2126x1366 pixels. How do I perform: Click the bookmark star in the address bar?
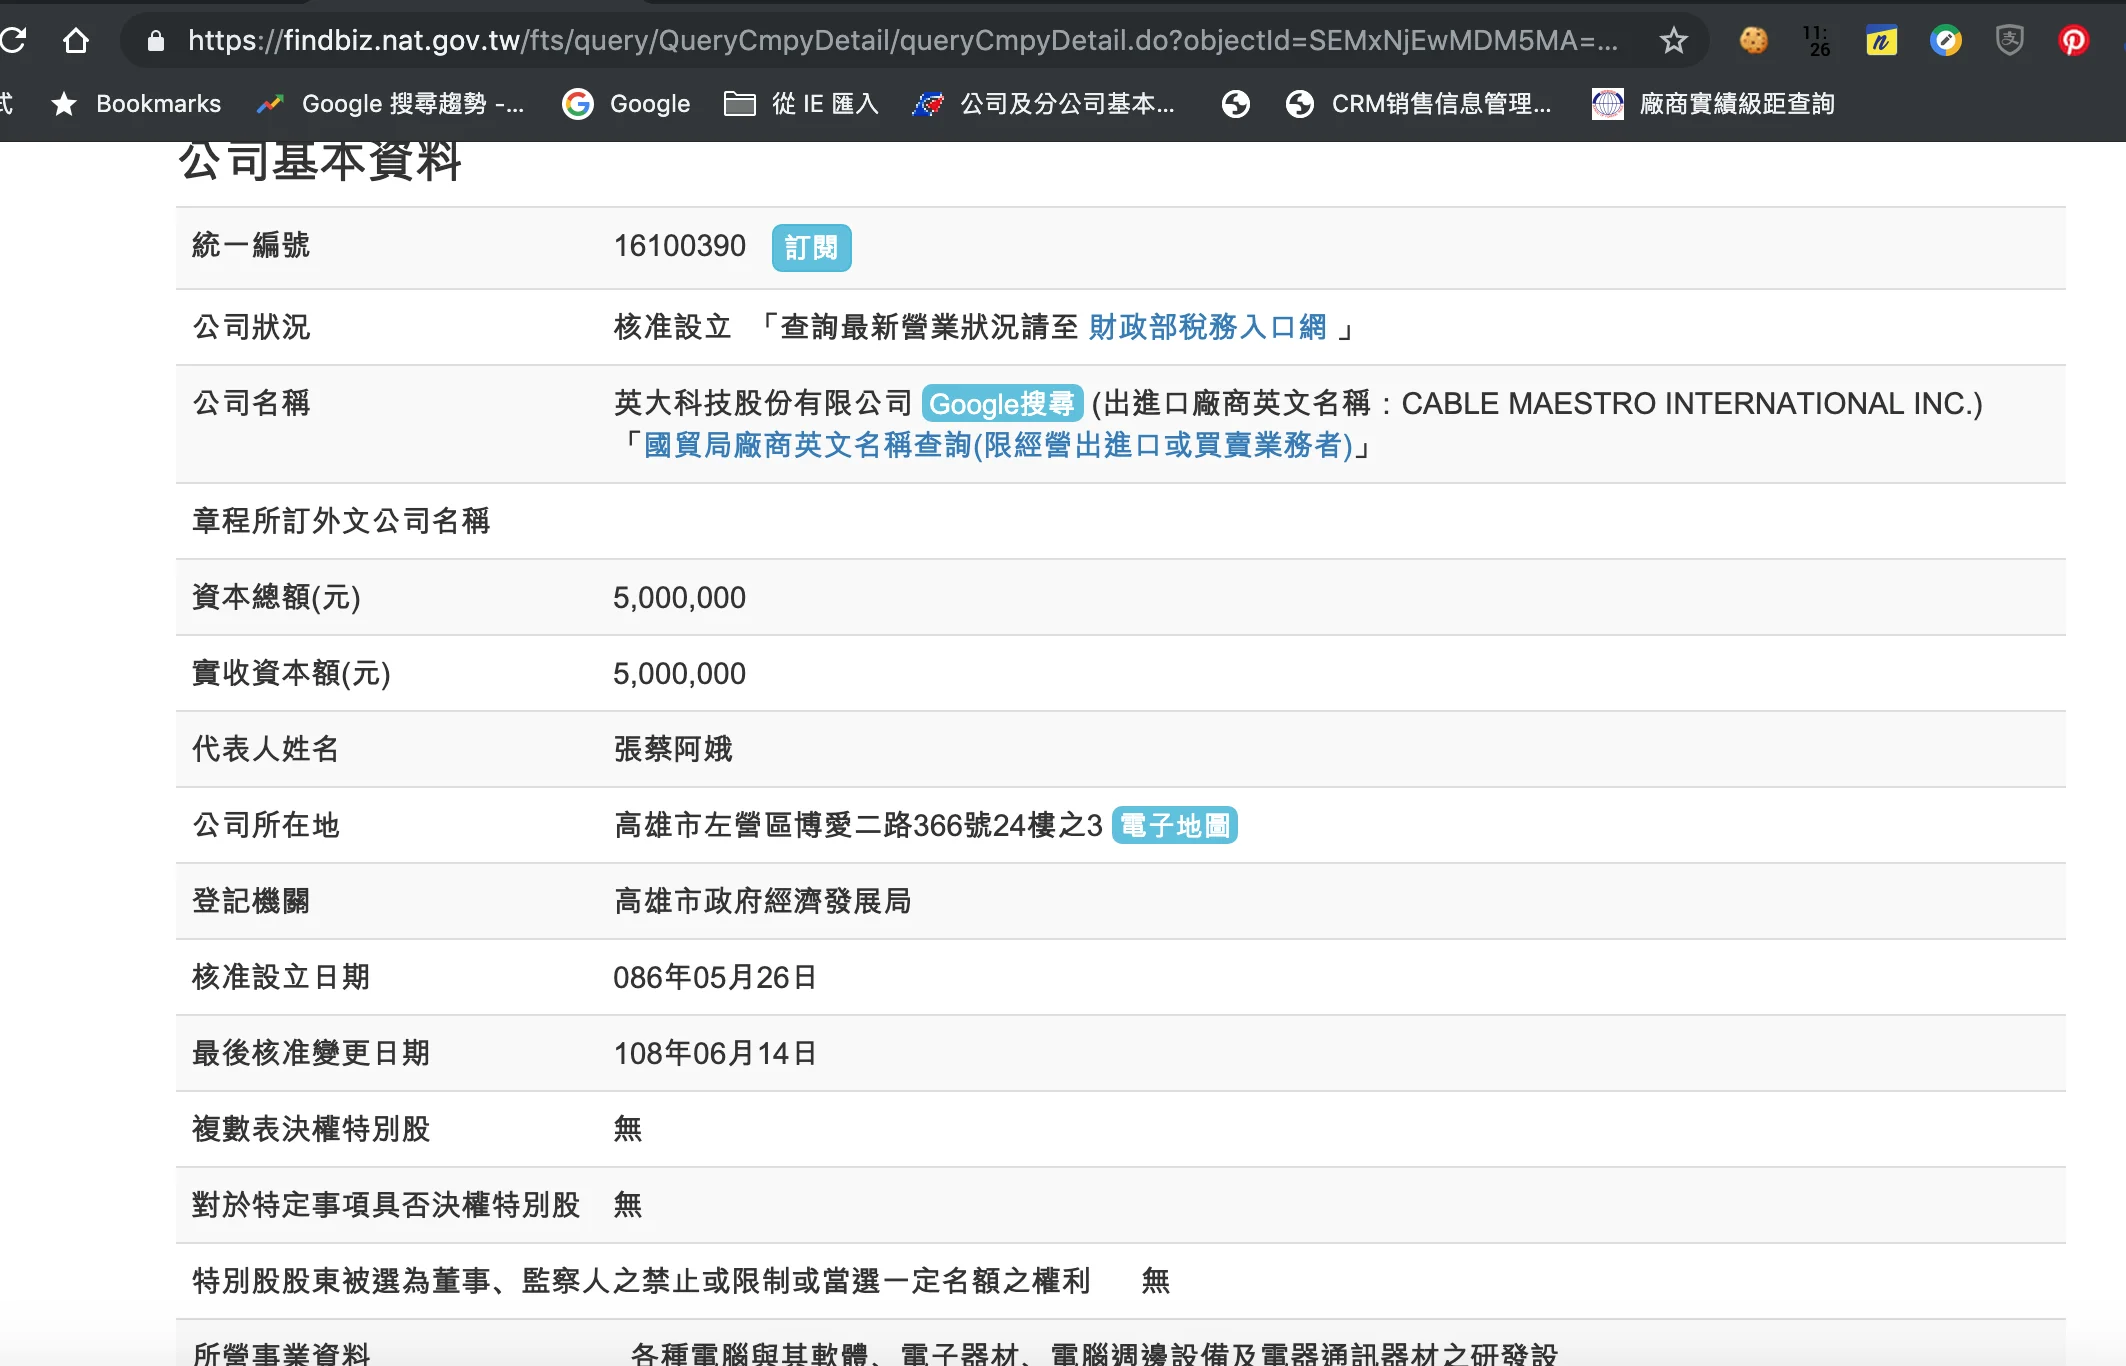(x=1673, y=41)
